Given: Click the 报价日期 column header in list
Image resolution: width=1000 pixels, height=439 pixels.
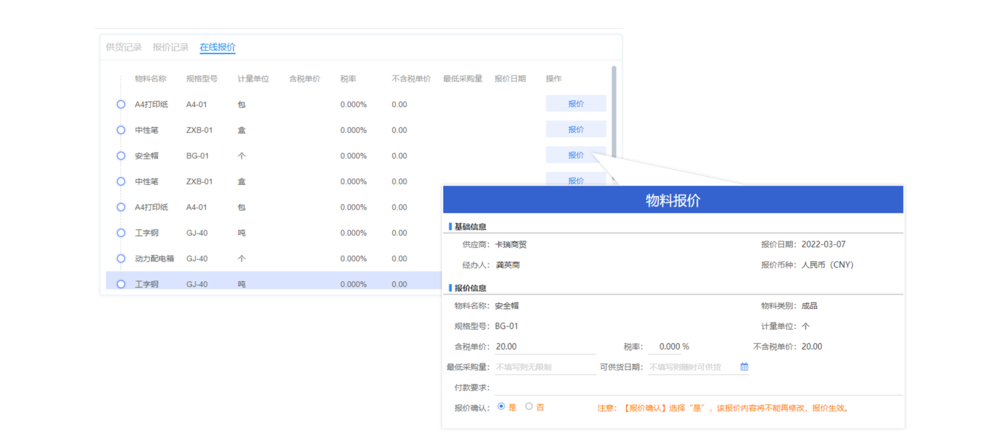Looking at the screenshot, I should (x=510, y=79).
